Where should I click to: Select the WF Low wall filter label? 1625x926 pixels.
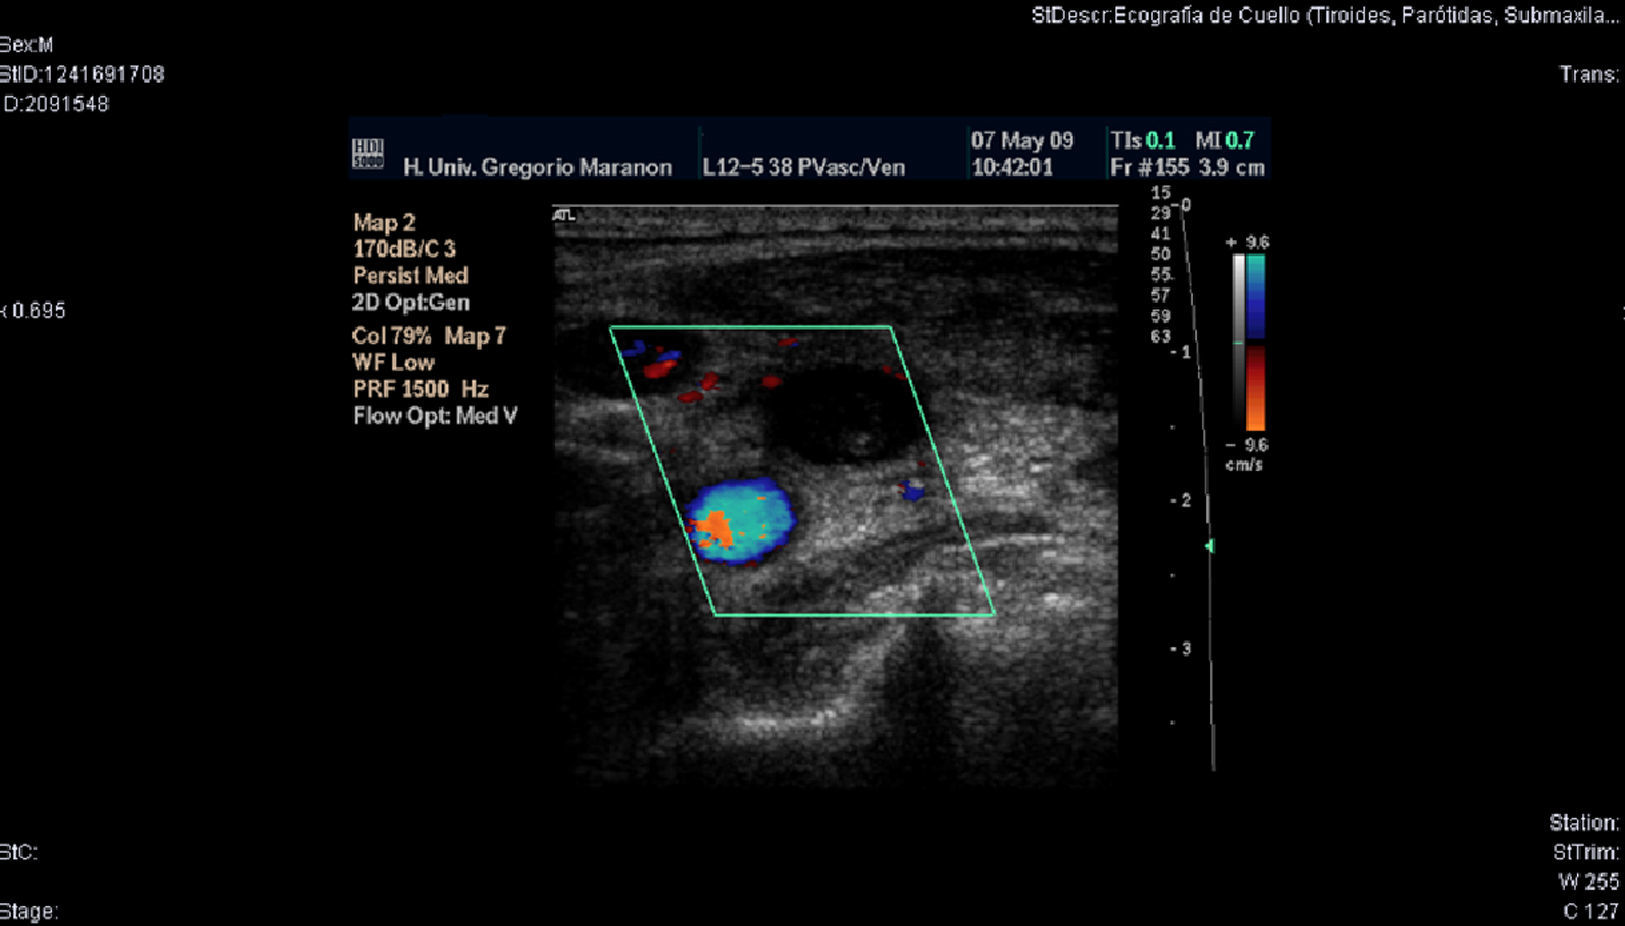[x=393, y=362]
